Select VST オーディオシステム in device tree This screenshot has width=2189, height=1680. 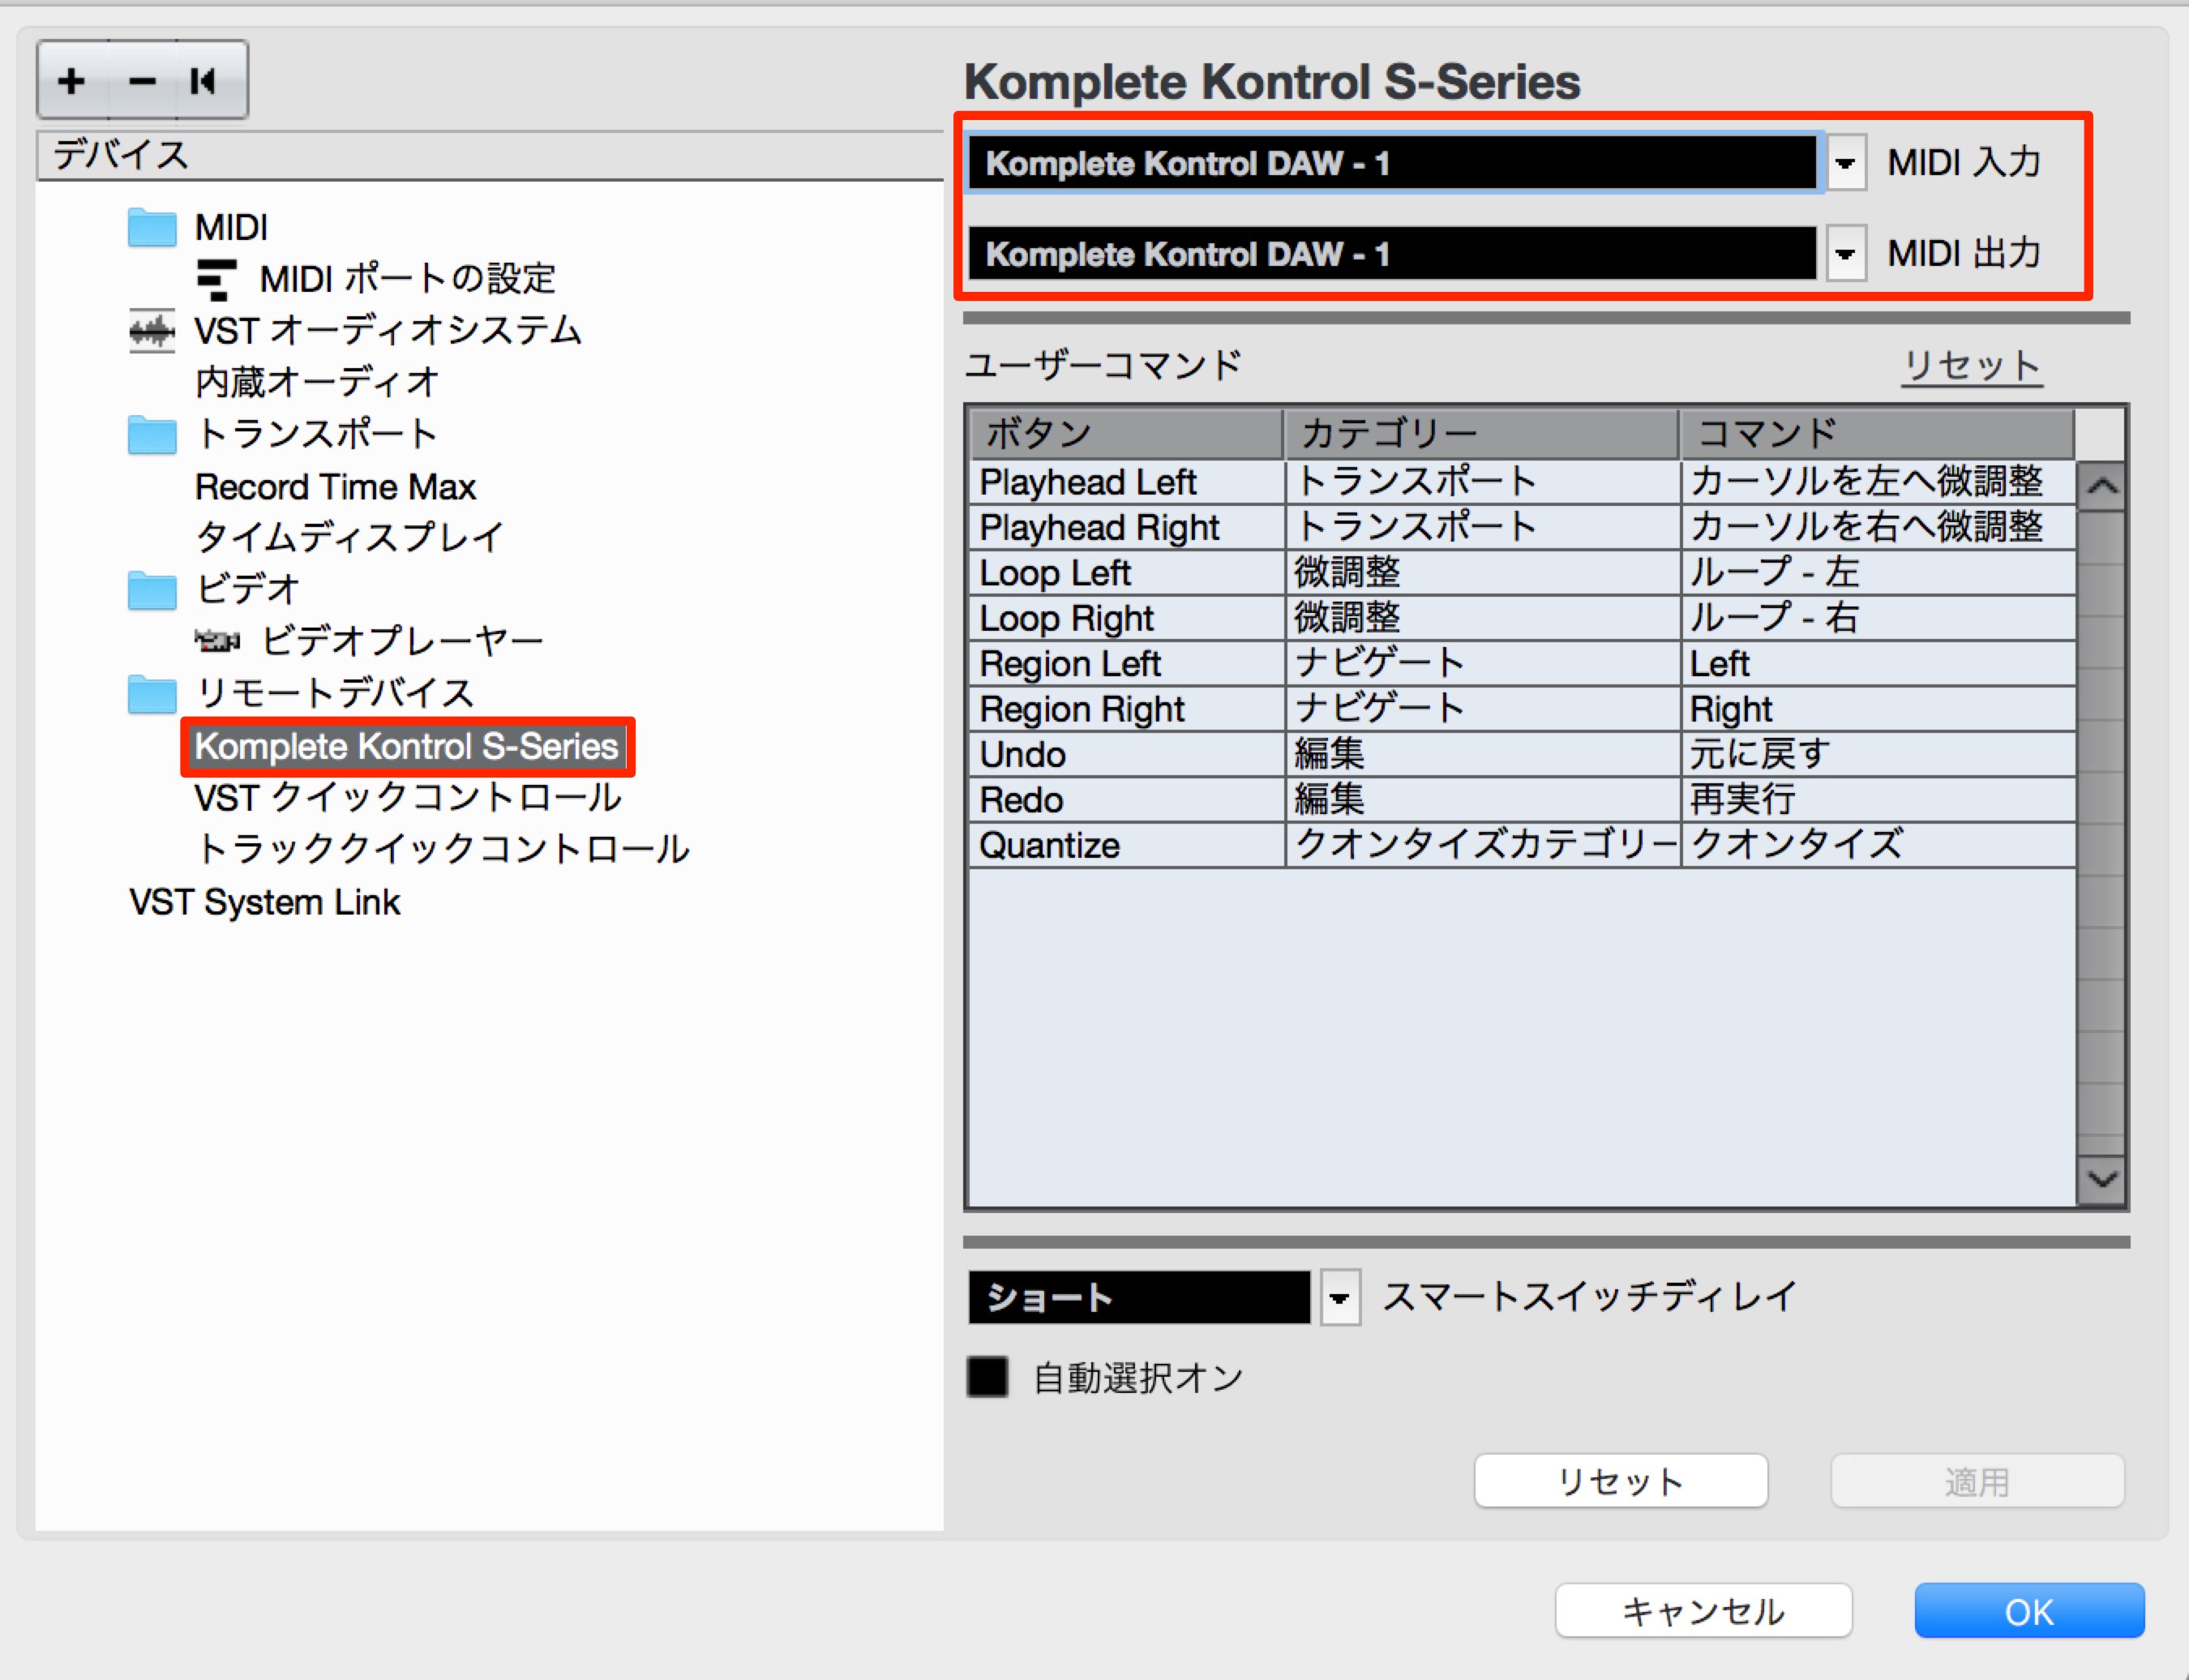pos(387,331)
